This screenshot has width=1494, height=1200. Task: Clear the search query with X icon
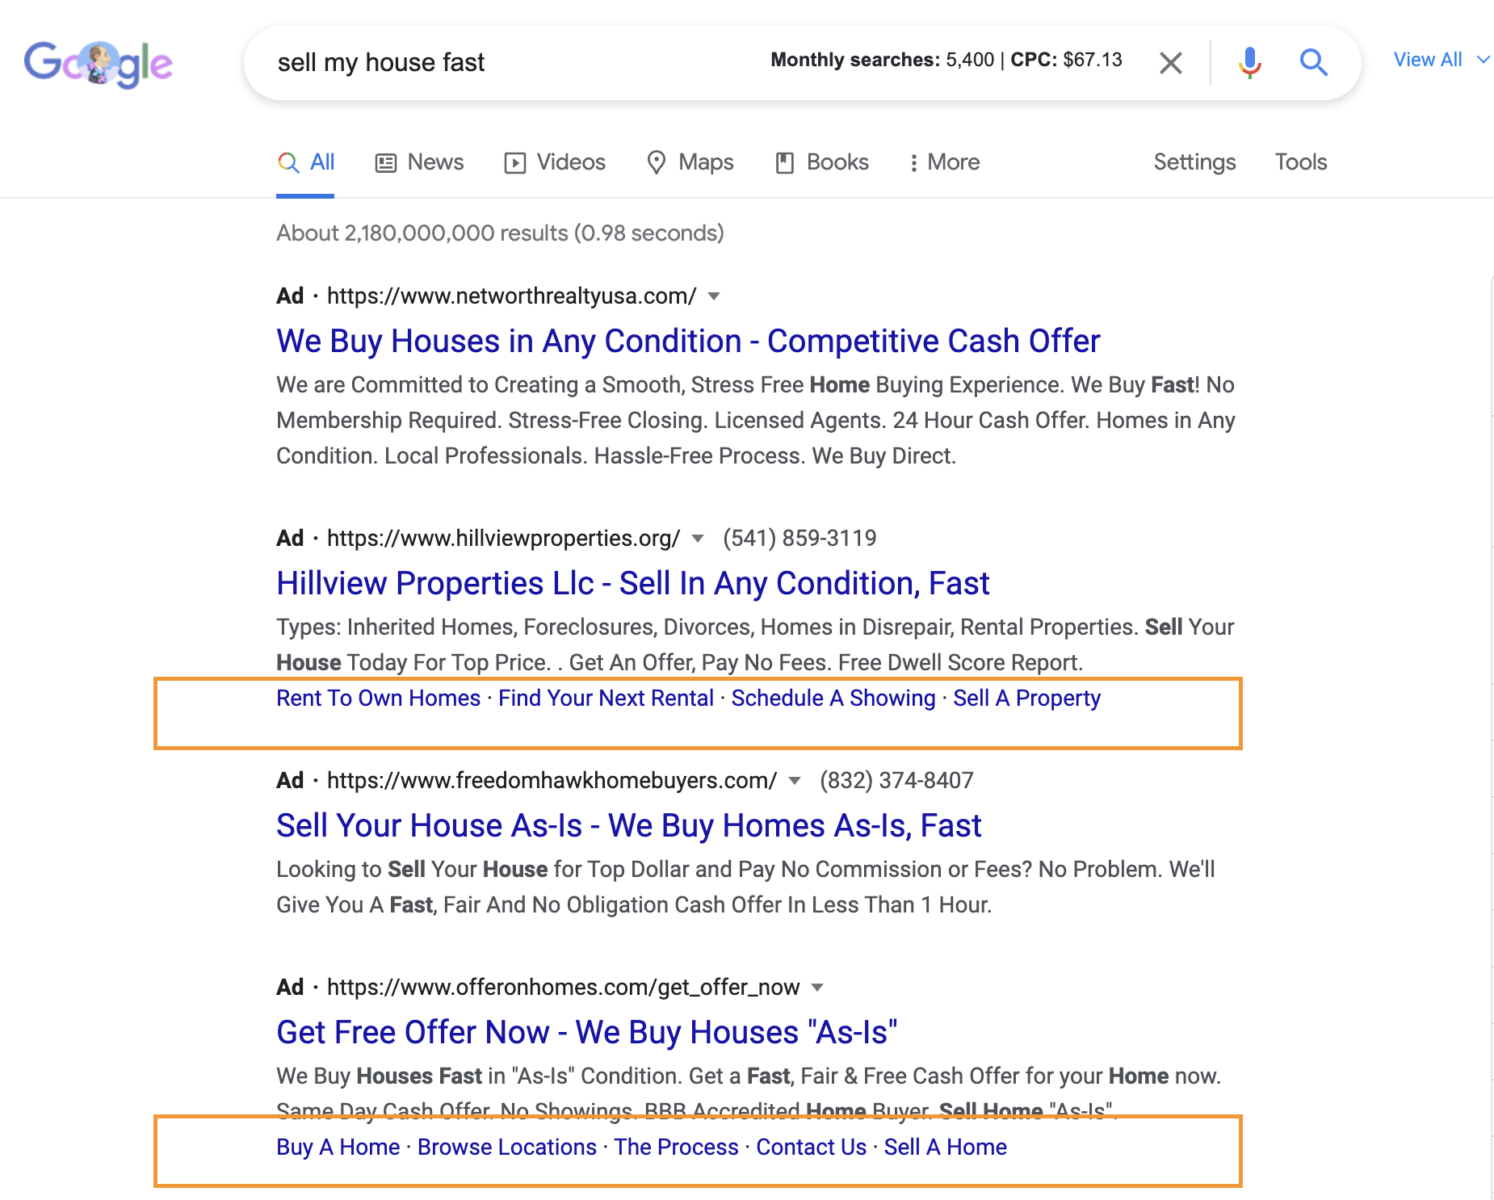click(1170, 64)
